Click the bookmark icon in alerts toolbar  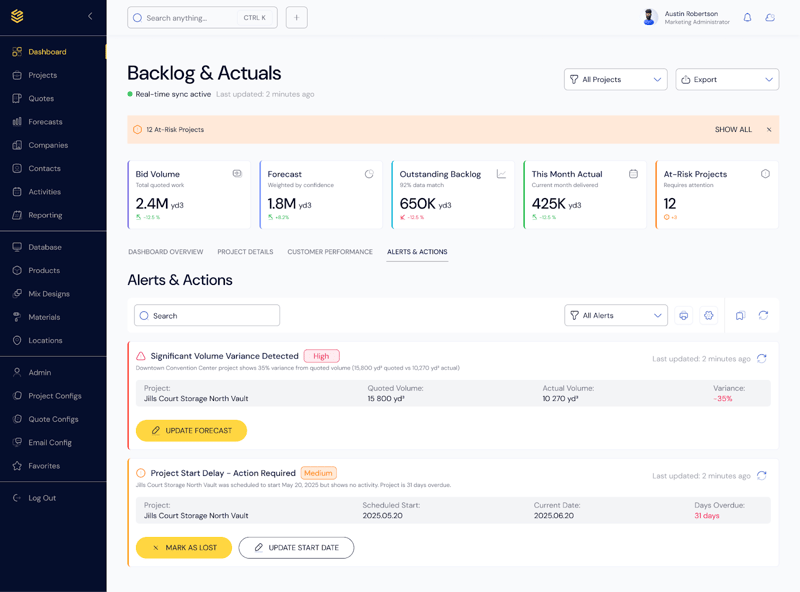click(x=740, y=316)
